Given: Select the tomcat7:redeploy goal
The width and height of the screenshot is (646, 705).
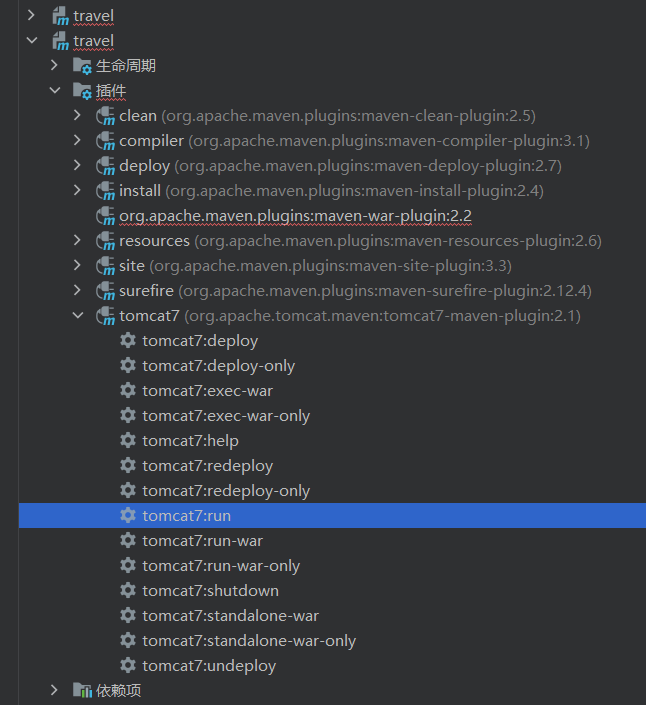Looking at the screenshot, I should tap(207, 466).
